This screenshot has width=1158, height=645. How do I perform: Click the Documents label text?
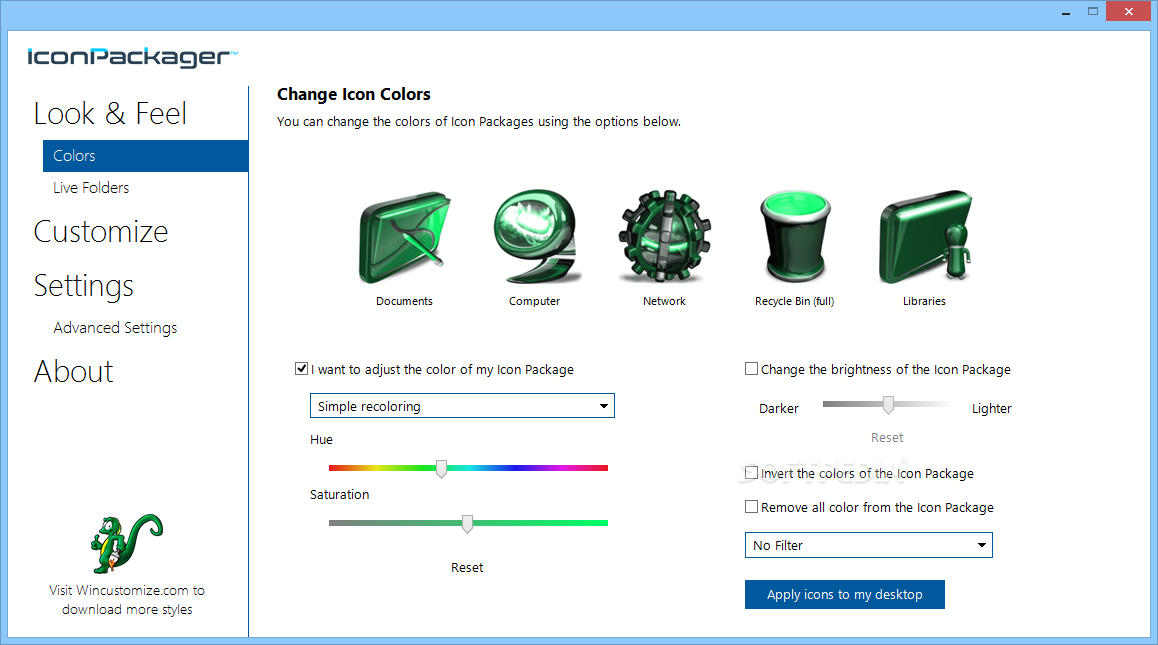(404, 301)
